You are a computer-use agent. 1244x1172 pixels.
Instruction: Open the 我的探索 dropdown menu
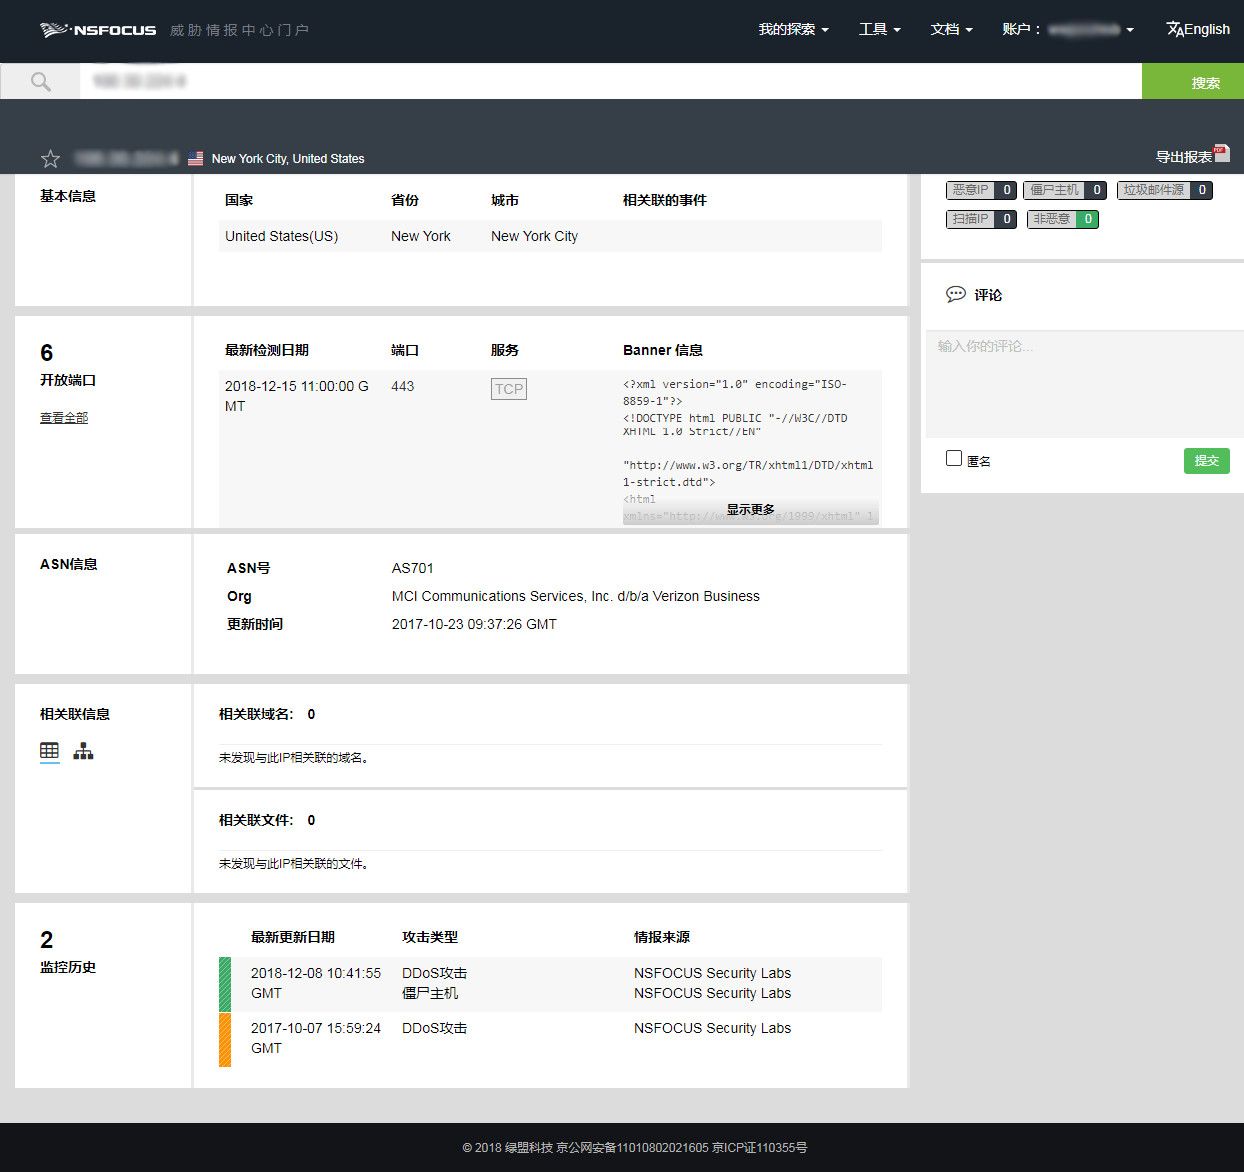(793, 30)
